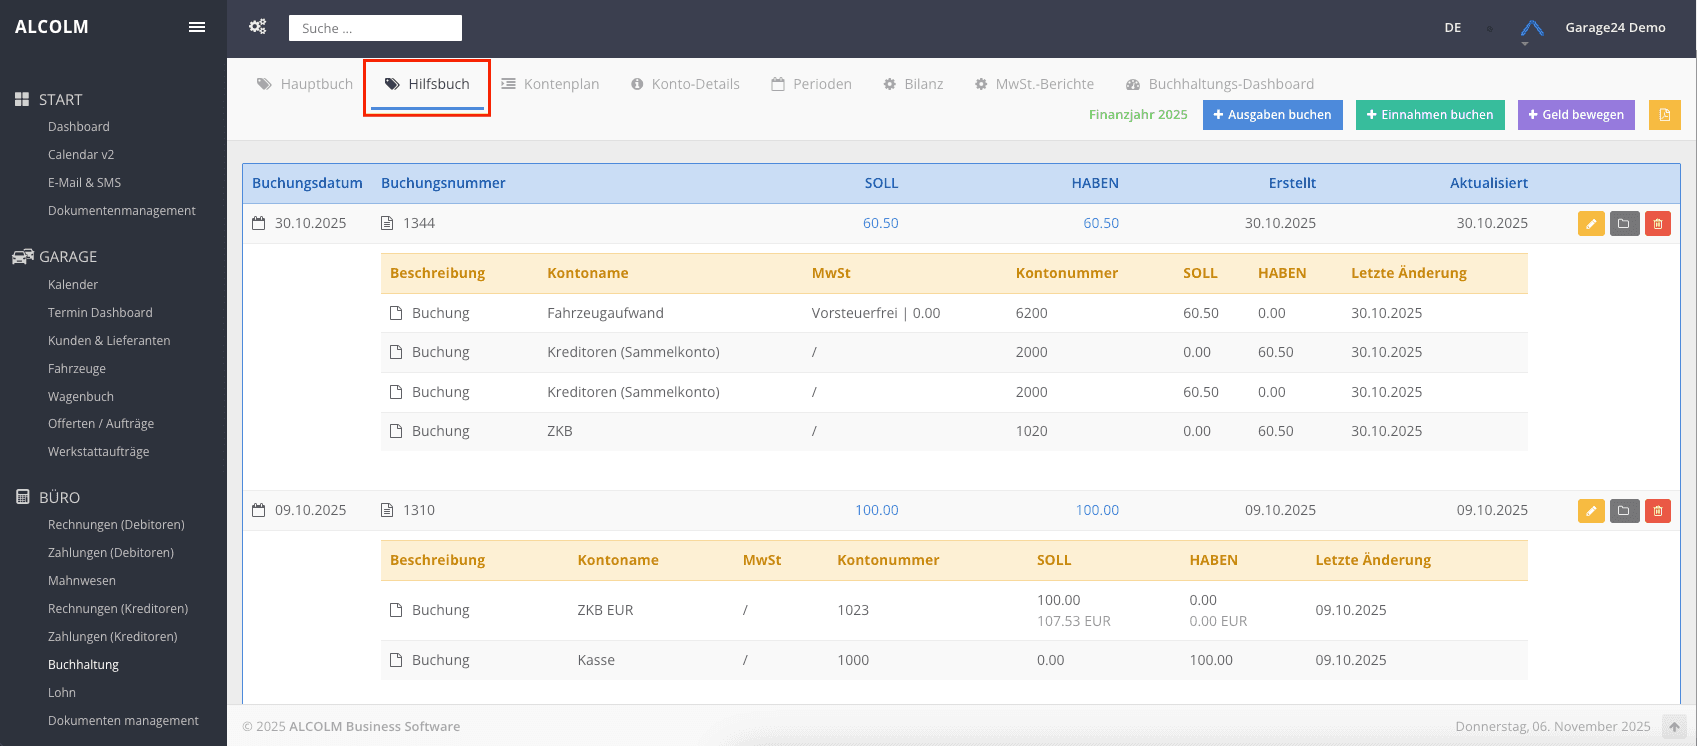Focus the Suche search field
Screen dimensions: 1697x746
pos(375,28)
